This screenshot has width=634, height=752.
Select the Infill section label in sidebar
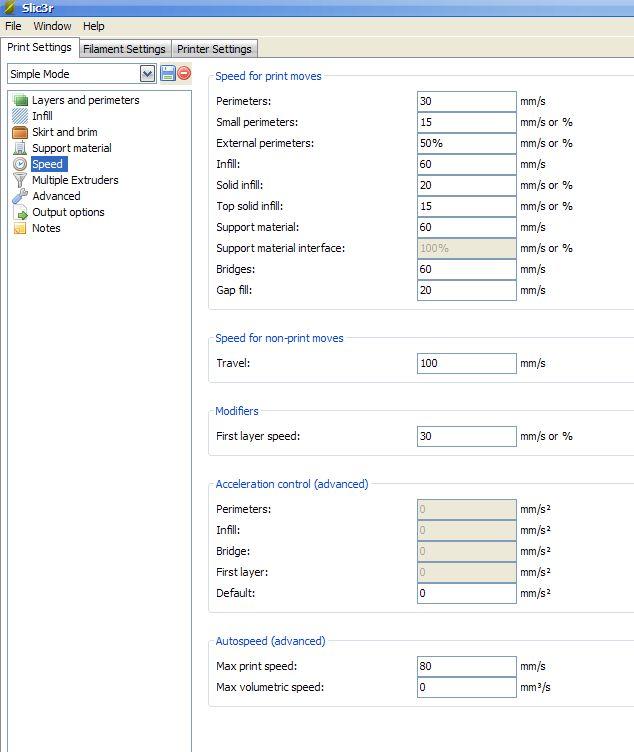click(x=42, y=116)
